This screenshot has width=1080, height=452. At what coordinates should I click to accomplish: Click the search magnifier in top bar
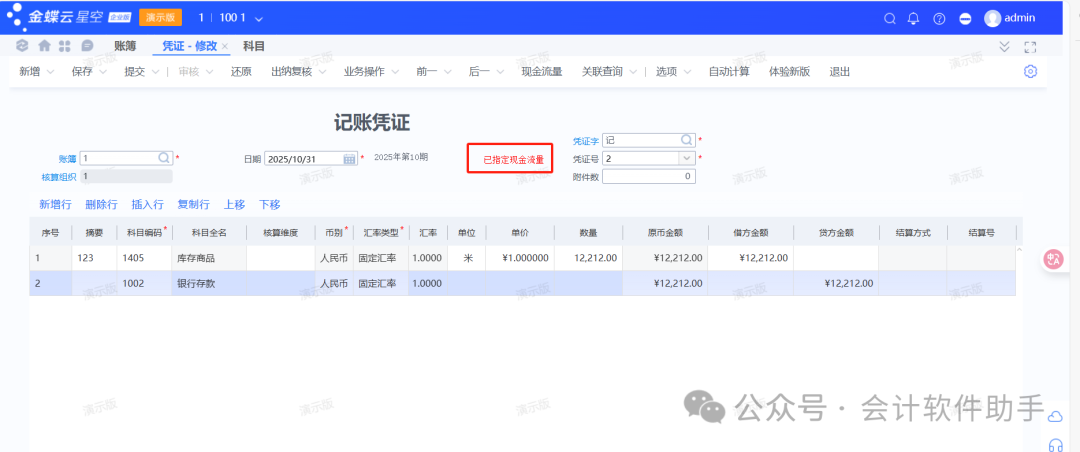coord(890,18)
